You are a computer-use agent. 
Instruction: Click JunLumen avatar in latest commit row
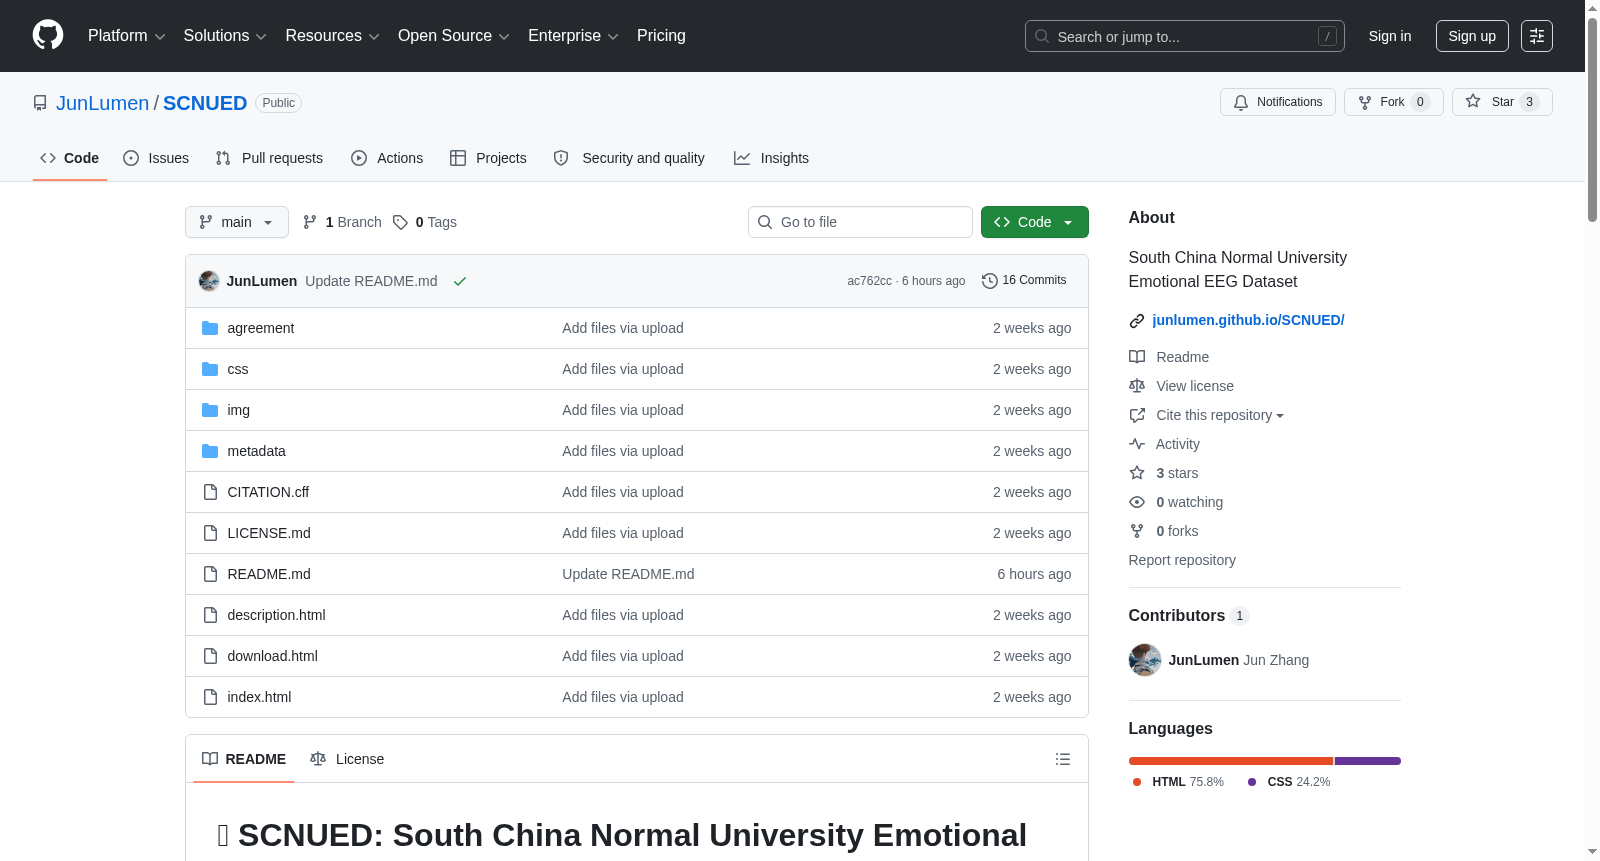coord(209,281)
